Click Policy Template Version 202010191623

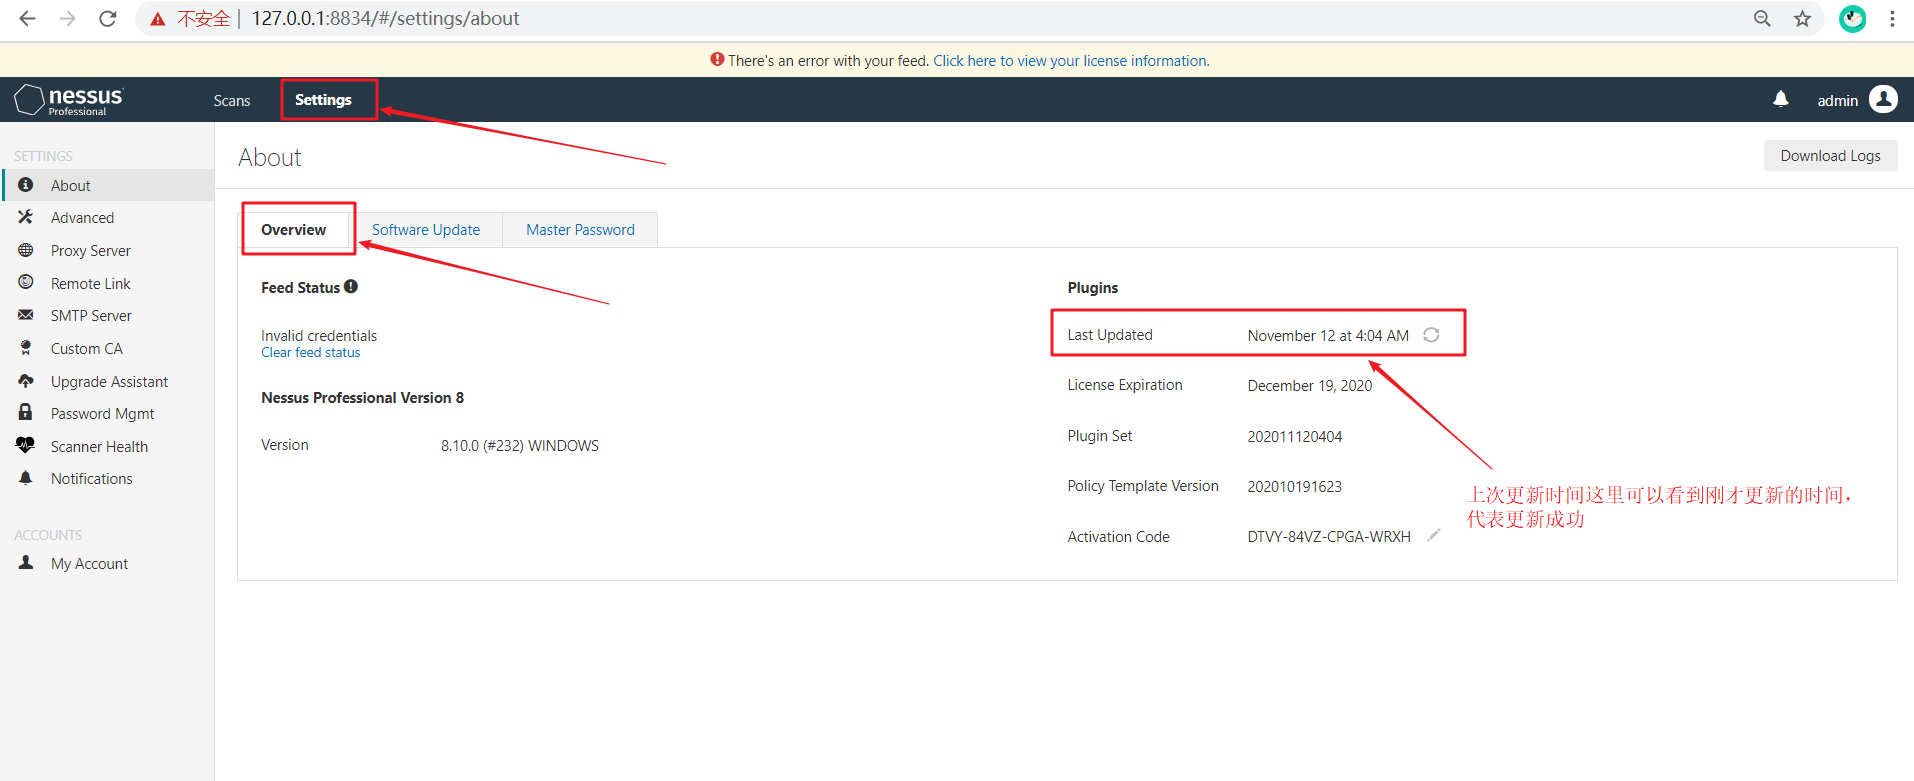1295,486
